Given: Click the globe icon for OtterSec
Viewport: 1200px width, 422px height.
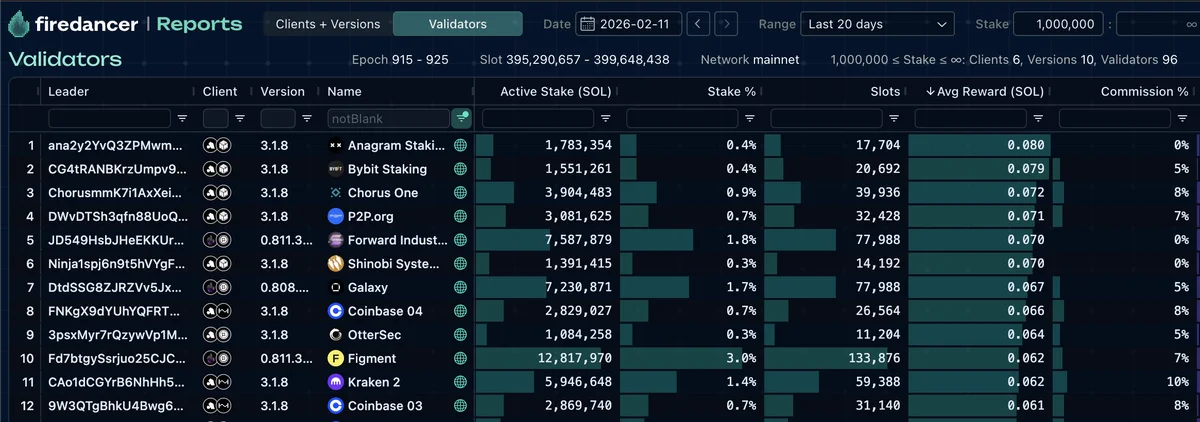Looking at the screenshot, I should pyautogui.click(x=460, y=335).
